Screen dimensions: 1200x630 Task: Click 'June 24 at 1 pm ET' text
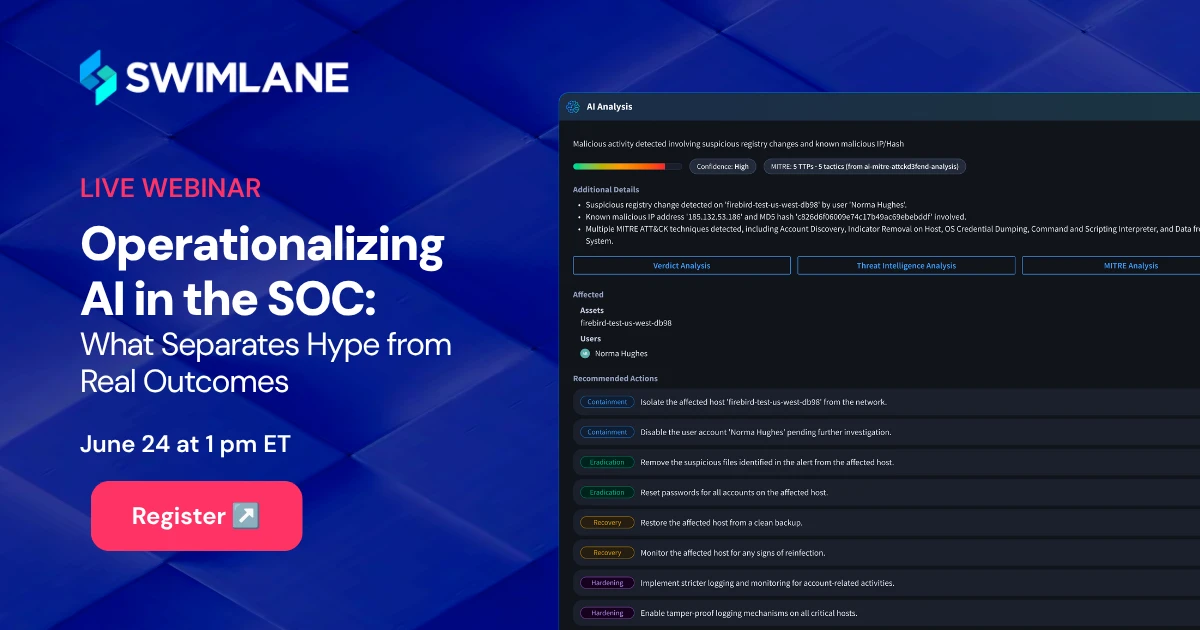coord(185,444)
